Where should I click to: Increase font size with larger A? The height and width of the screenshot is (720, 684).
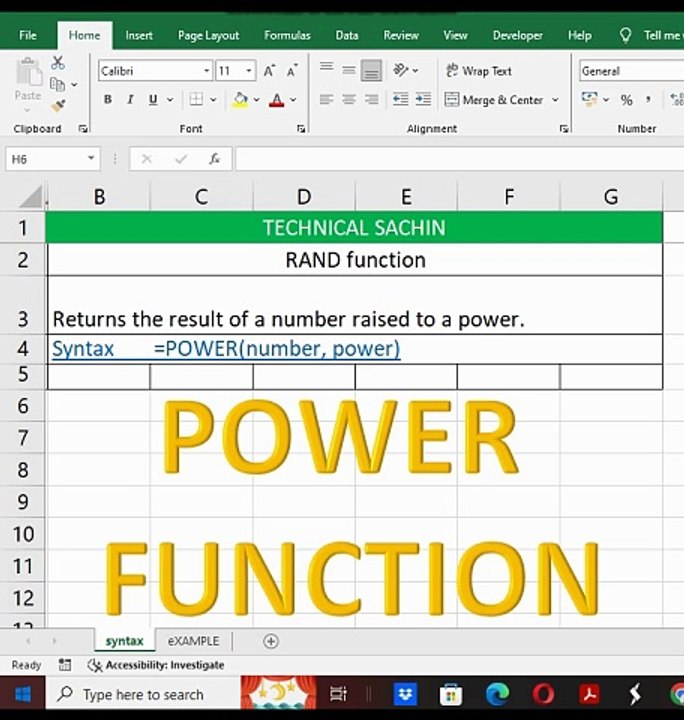(269, 71)
